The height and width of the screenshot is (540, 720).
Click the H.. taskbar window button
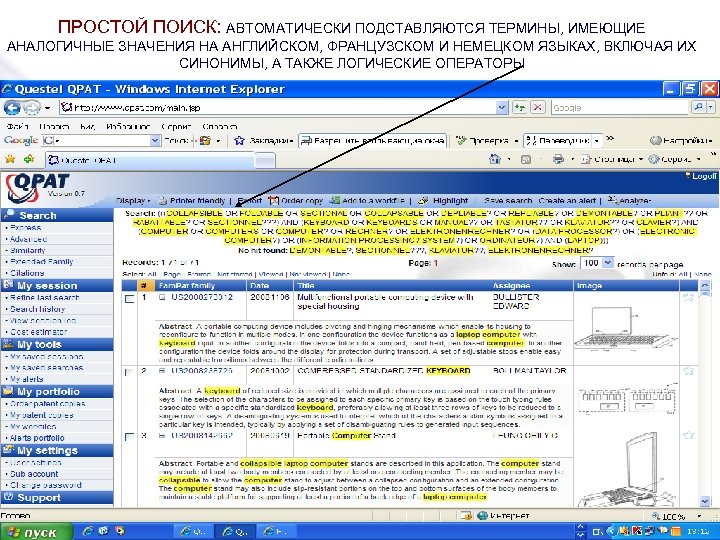point(276,532)
